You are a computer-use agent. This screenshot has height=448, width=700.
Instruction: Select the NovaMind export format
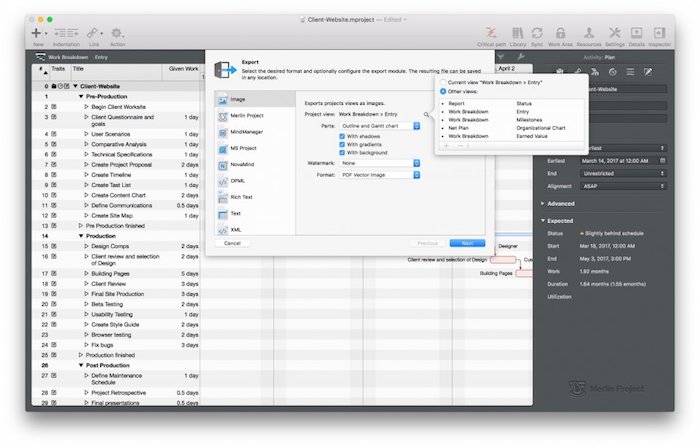[x=255, y=165]
